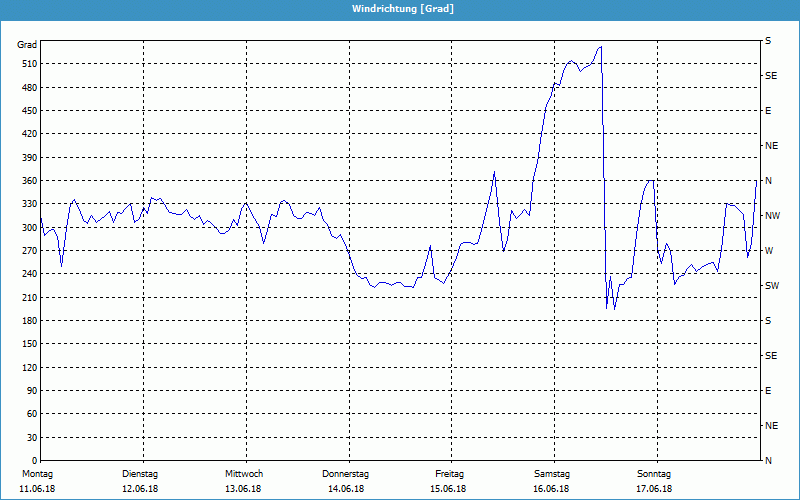The height and width of the screenshot is (500, 800).
Task: Click the 0 value on the left axis
Action: [x=33, y=461]
